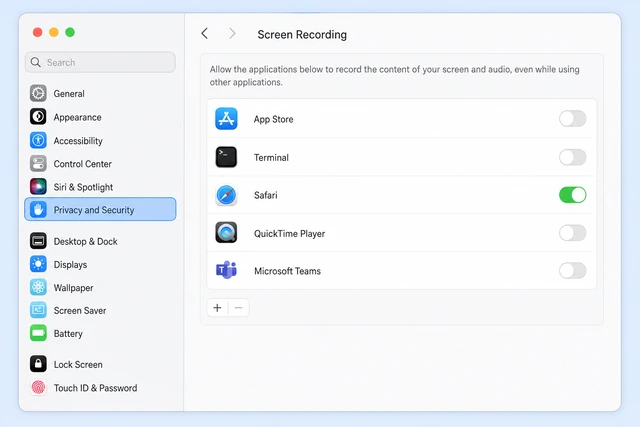Image resolution: width=640 pixels, height=427 pixels.
Task: Open Desktop & Dock label
Action: click(85, 241)
